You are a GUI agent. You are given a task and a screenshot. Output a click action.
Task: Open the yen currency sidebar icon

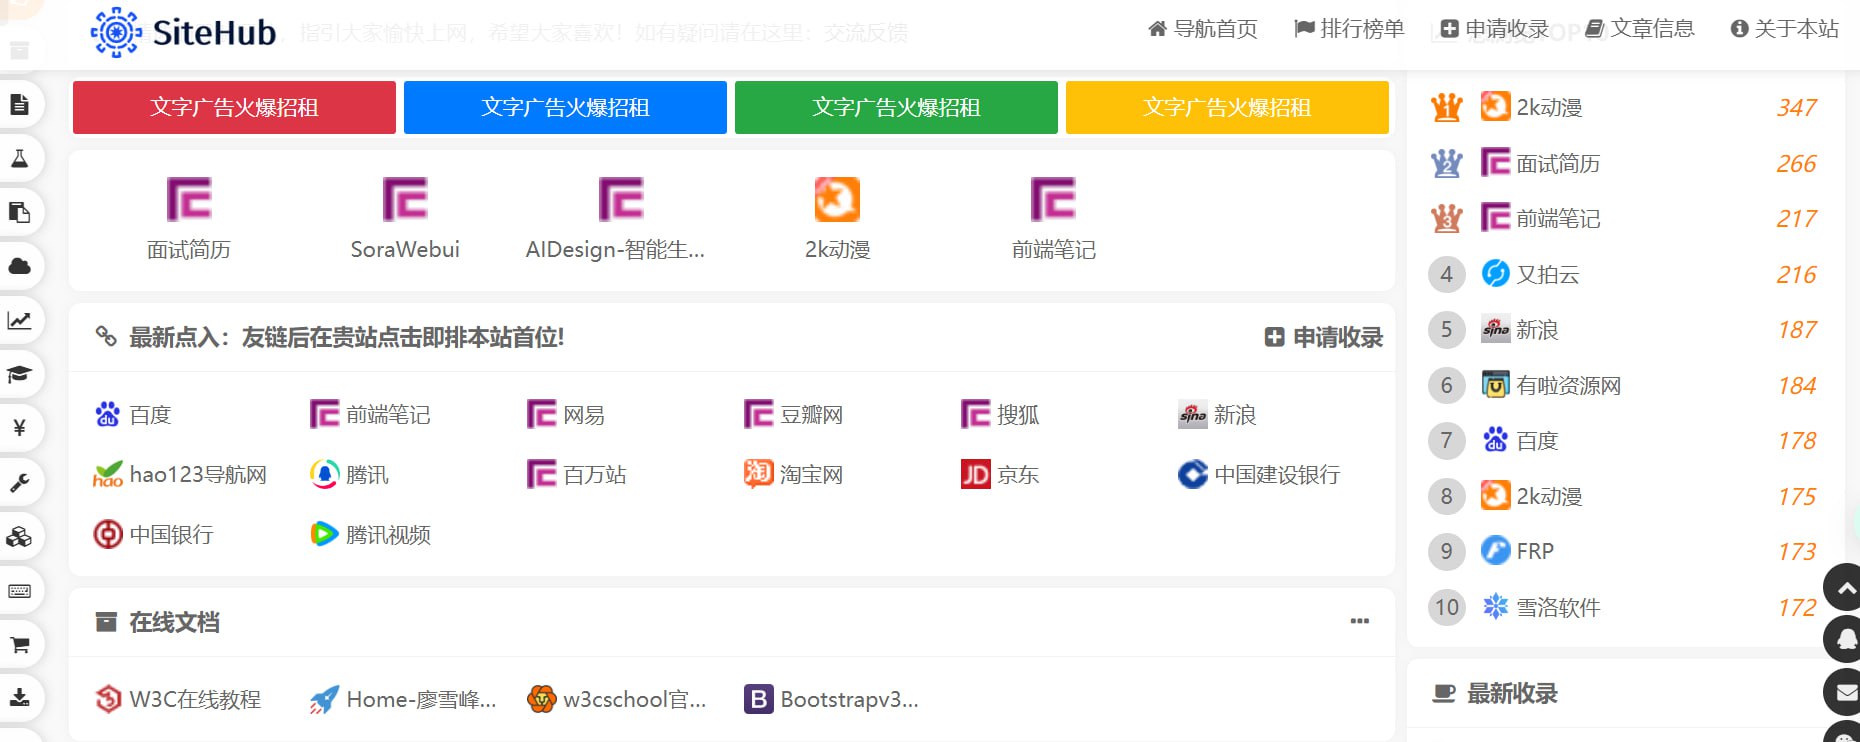(x=19, y=428)
